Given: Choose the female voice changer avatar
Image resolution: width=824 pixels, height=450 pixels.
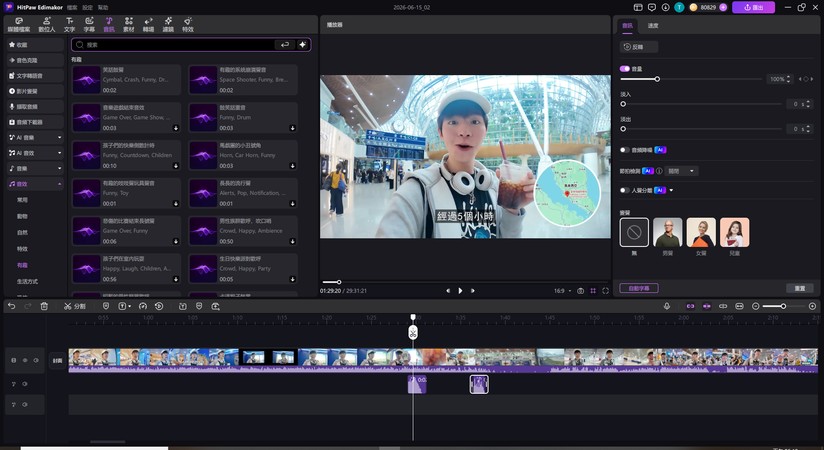Looking at the screenshot, I should point(701,232).
